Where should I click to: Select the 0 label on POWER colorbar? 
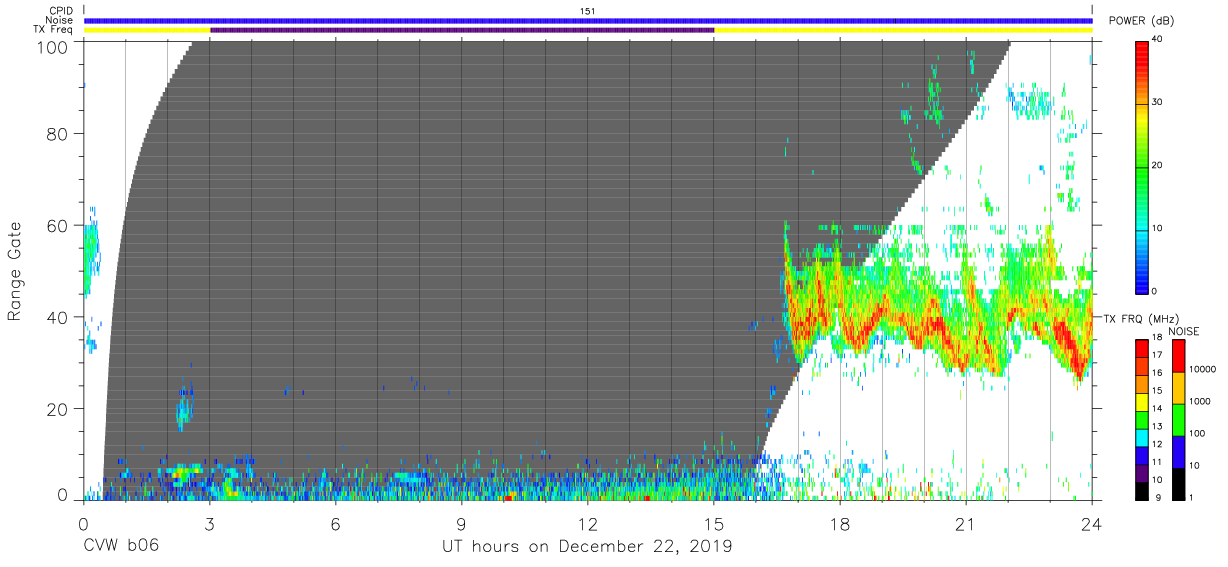coord(1155,291)
